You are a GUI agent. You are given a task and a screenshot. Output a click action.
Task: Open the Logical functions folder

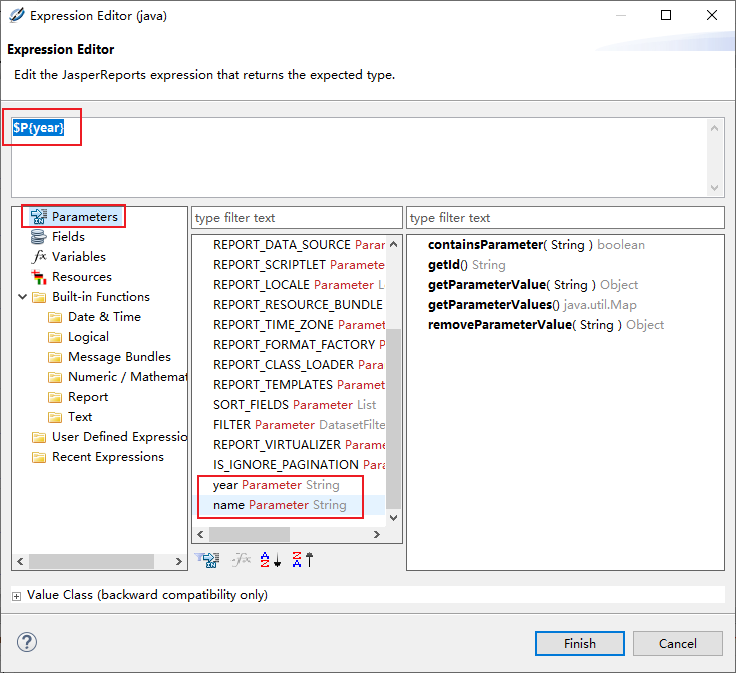(88, 337)
